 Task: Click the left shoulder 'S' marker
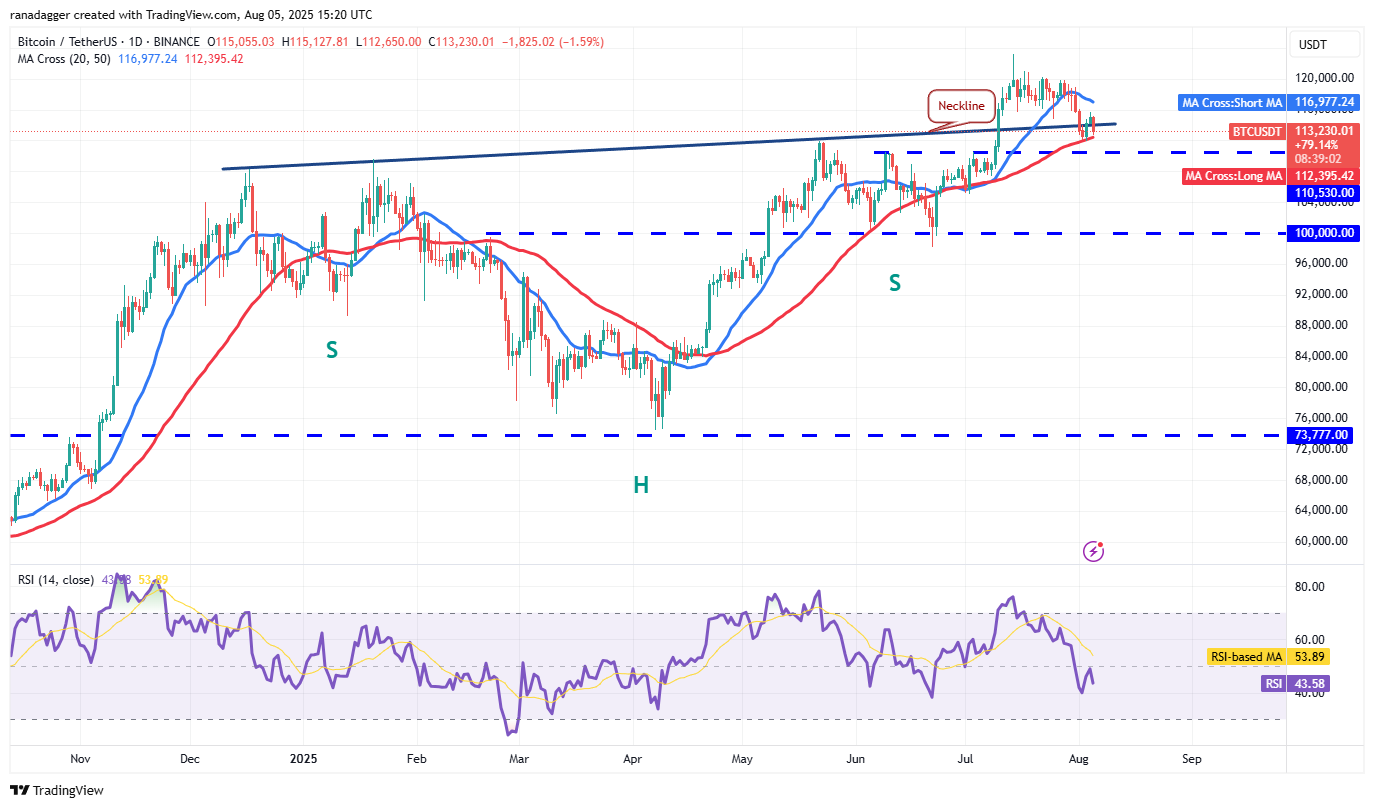coord(331,349)
